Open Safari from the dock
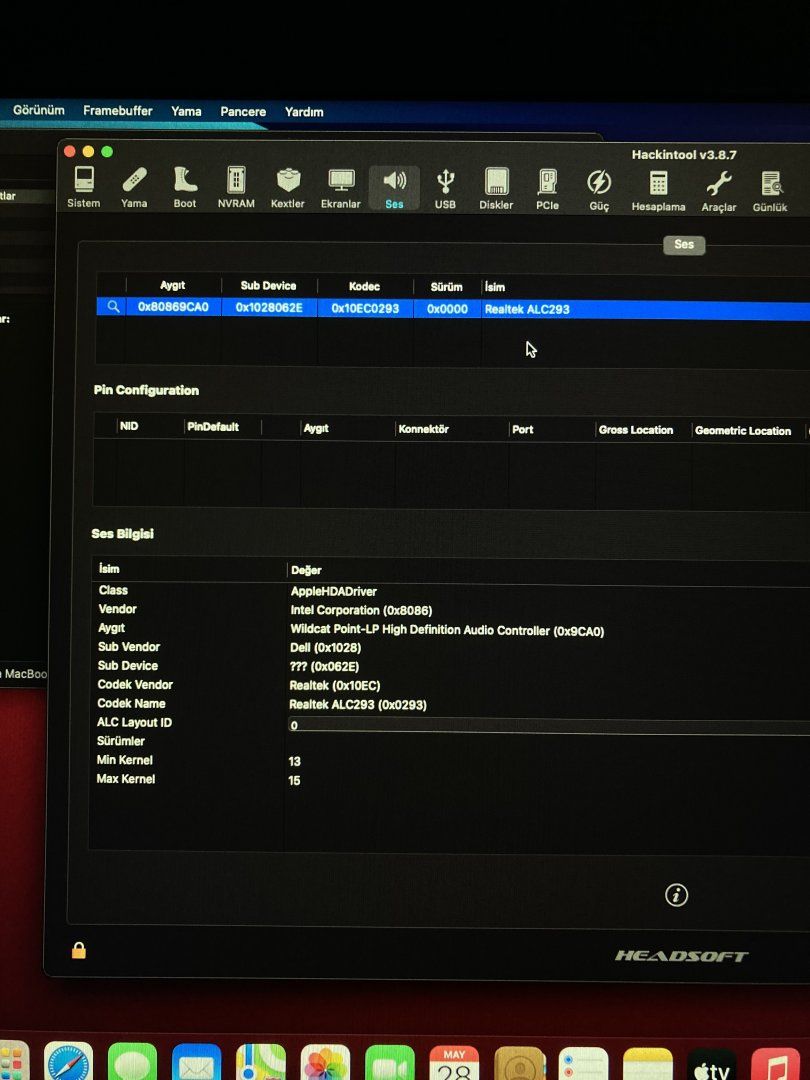810x1080 pixels. point(68,1063)
